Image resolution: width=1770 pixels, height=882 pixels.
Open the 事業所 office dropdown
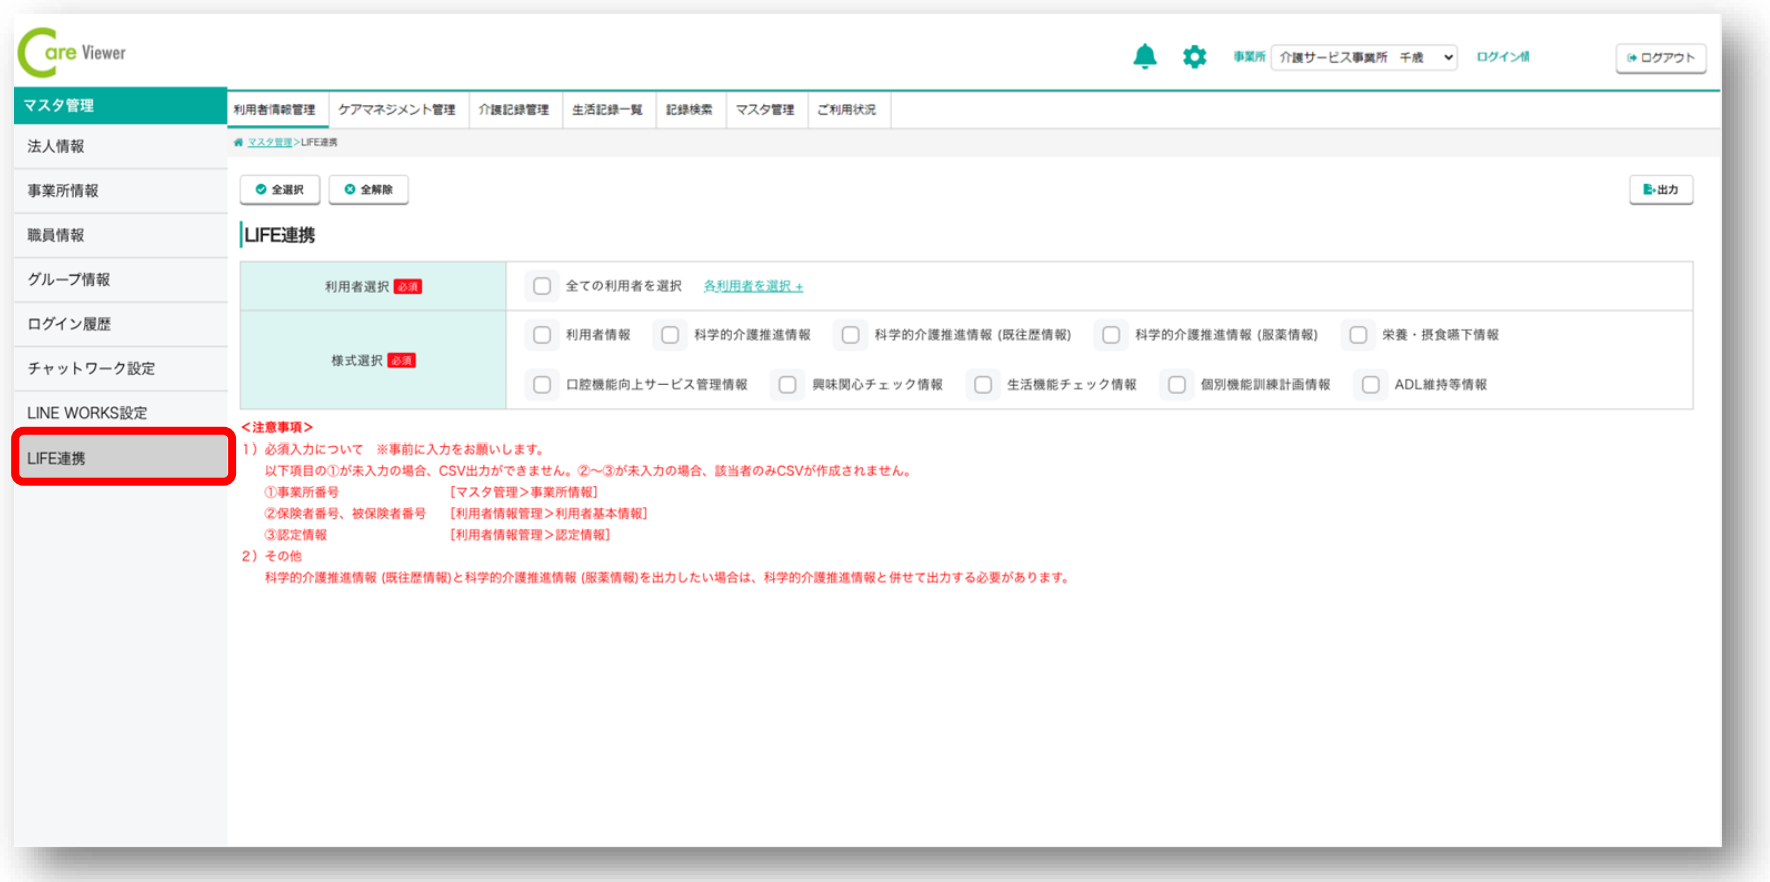pos(1364,58)
